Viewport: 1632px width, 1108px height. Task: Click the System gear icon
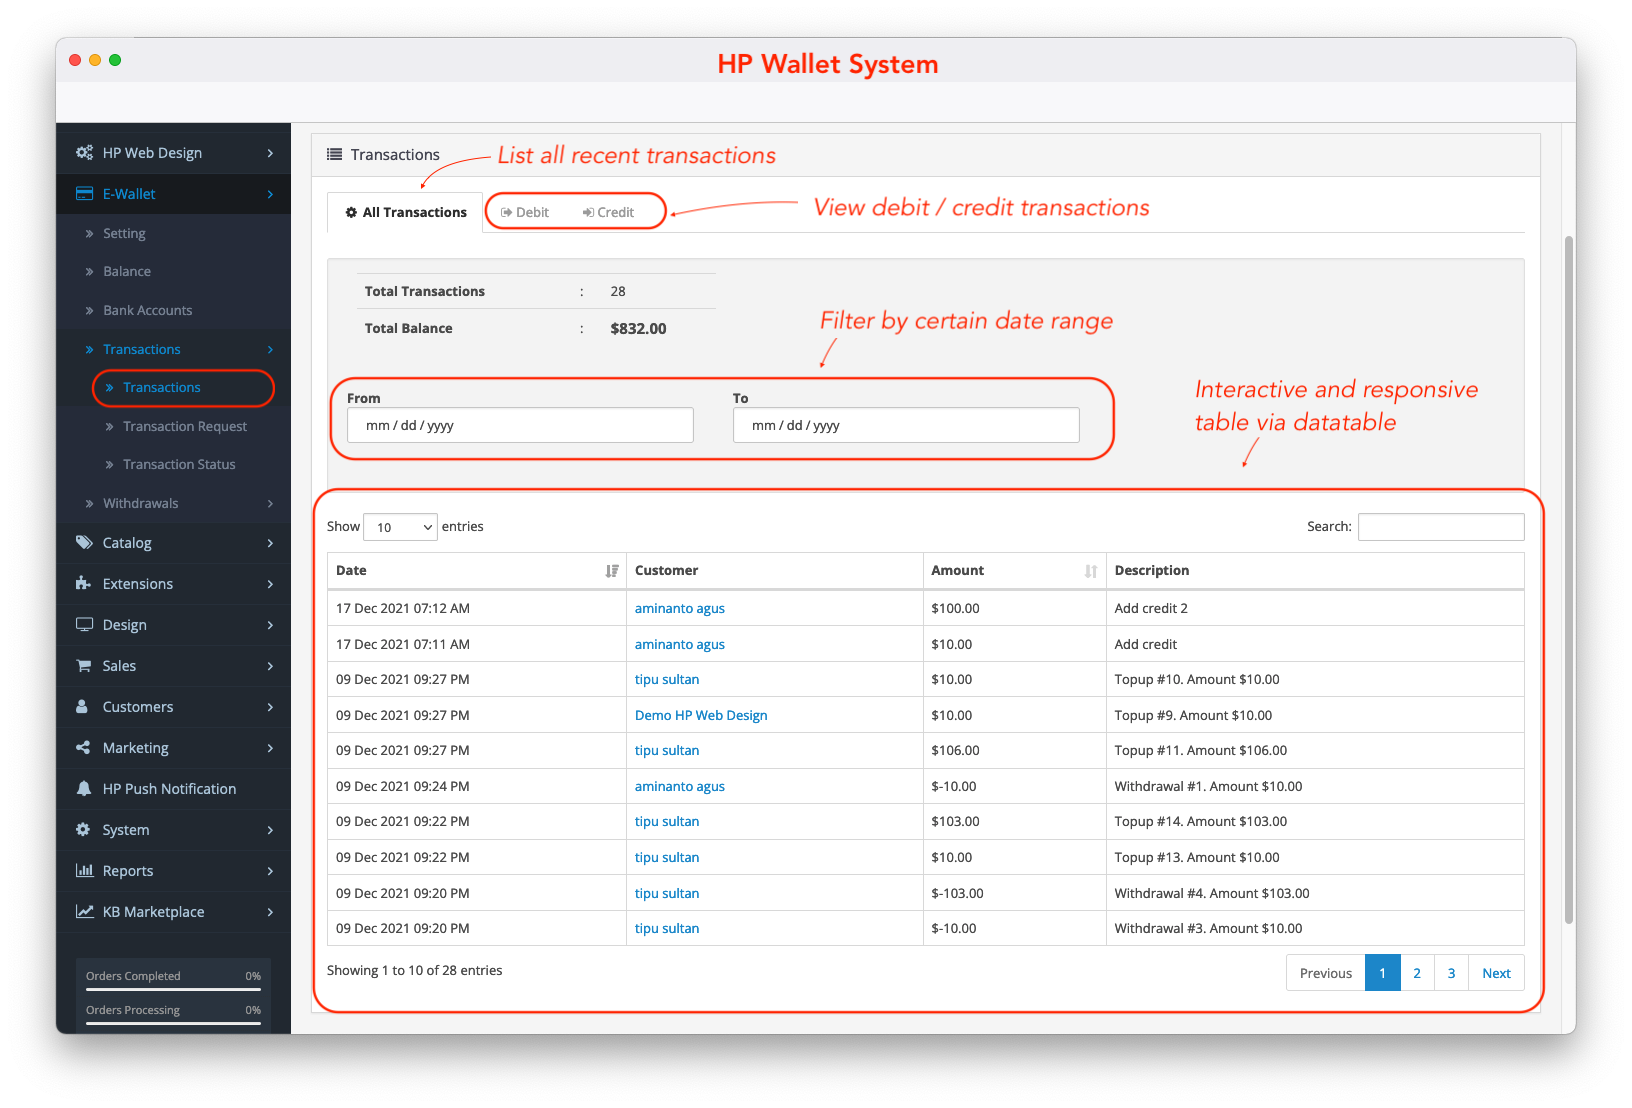point(83,830)
